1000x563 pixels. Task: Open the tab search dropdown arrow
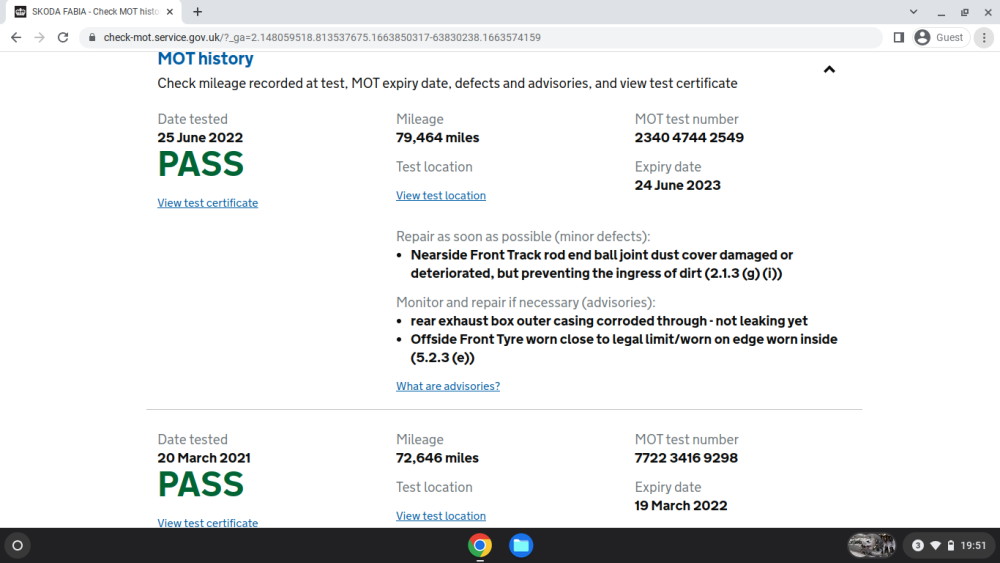(x=913, y=11)
